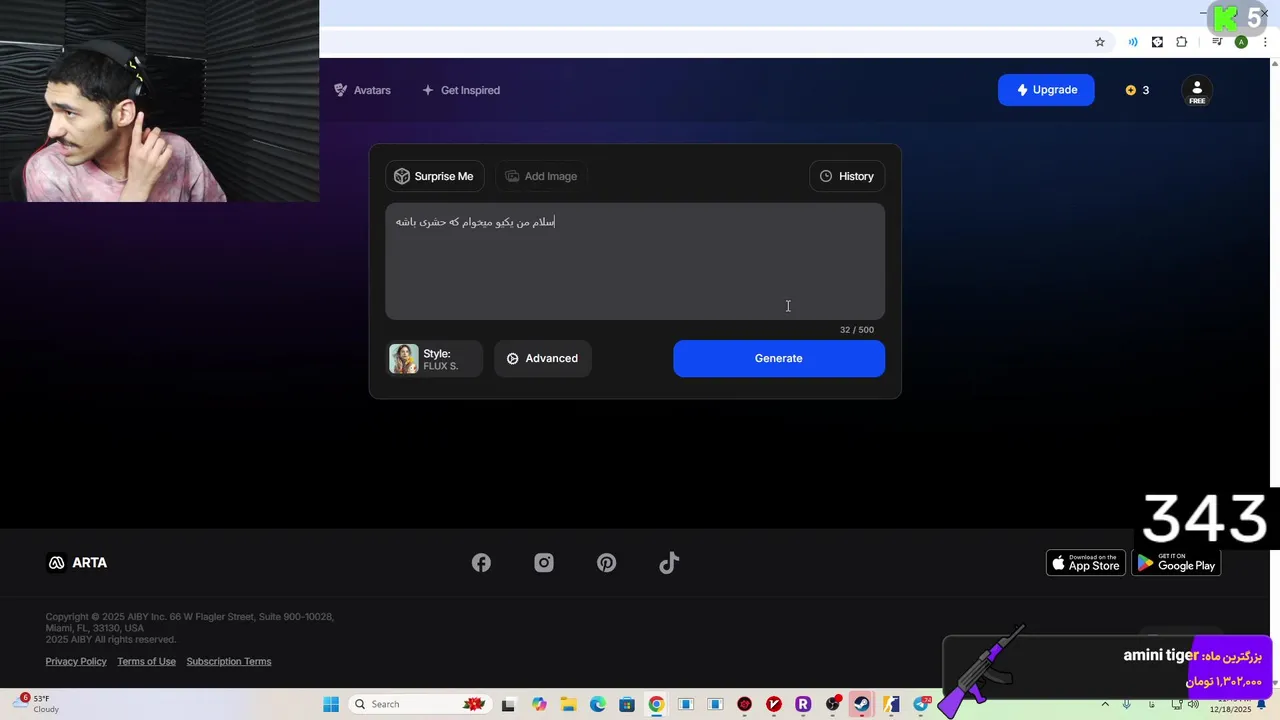Screen dimensions: 1280x720
Task: Click the Surprise Me button
Action: coord(434,176)
